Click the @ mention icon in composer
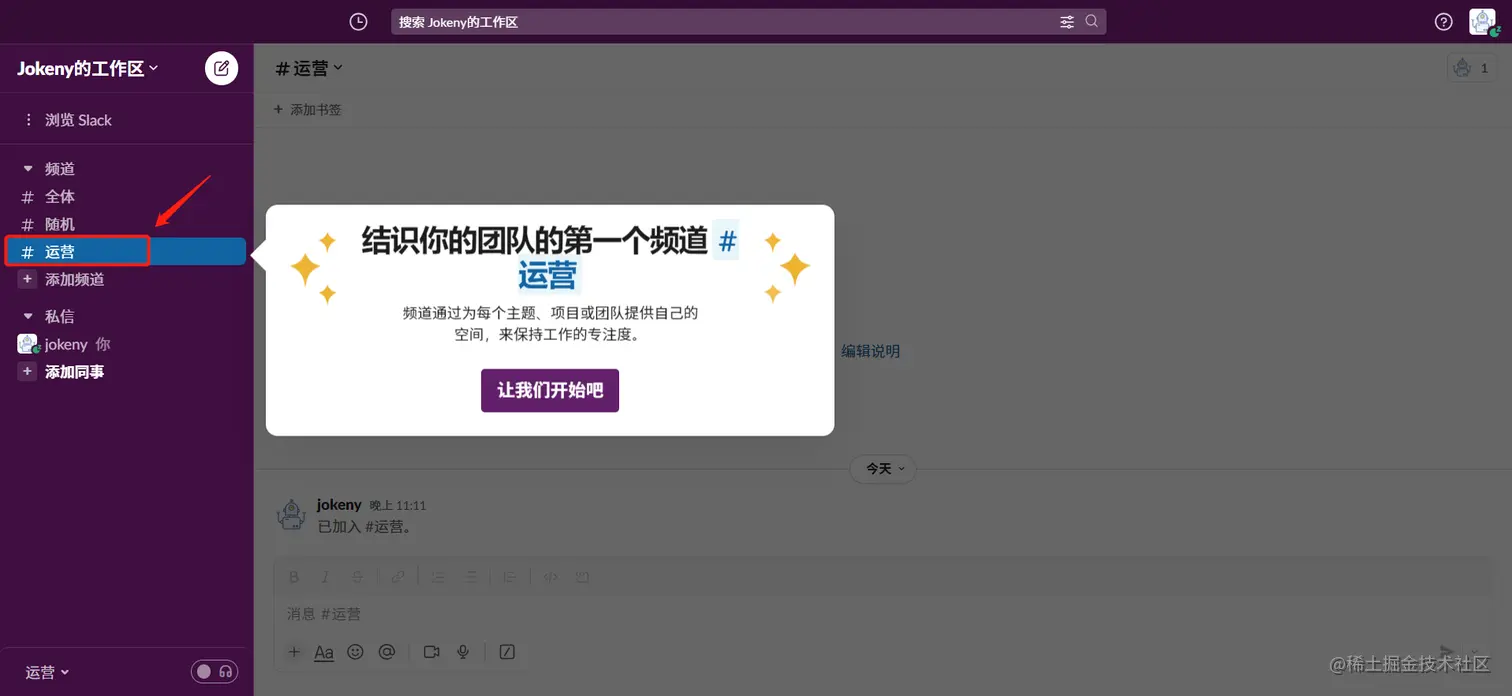The image size is (1512, 696). point(387,652)
